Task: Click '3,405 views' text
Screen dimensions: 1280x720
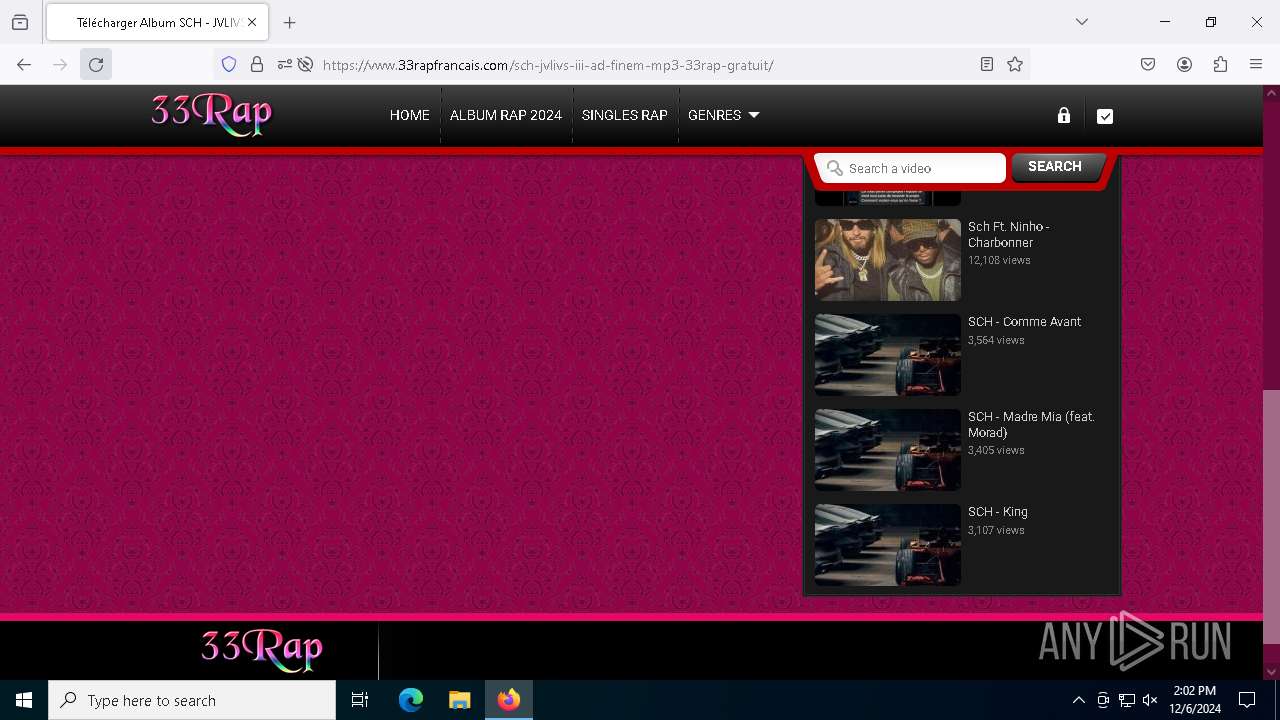Action: point(996,450)
